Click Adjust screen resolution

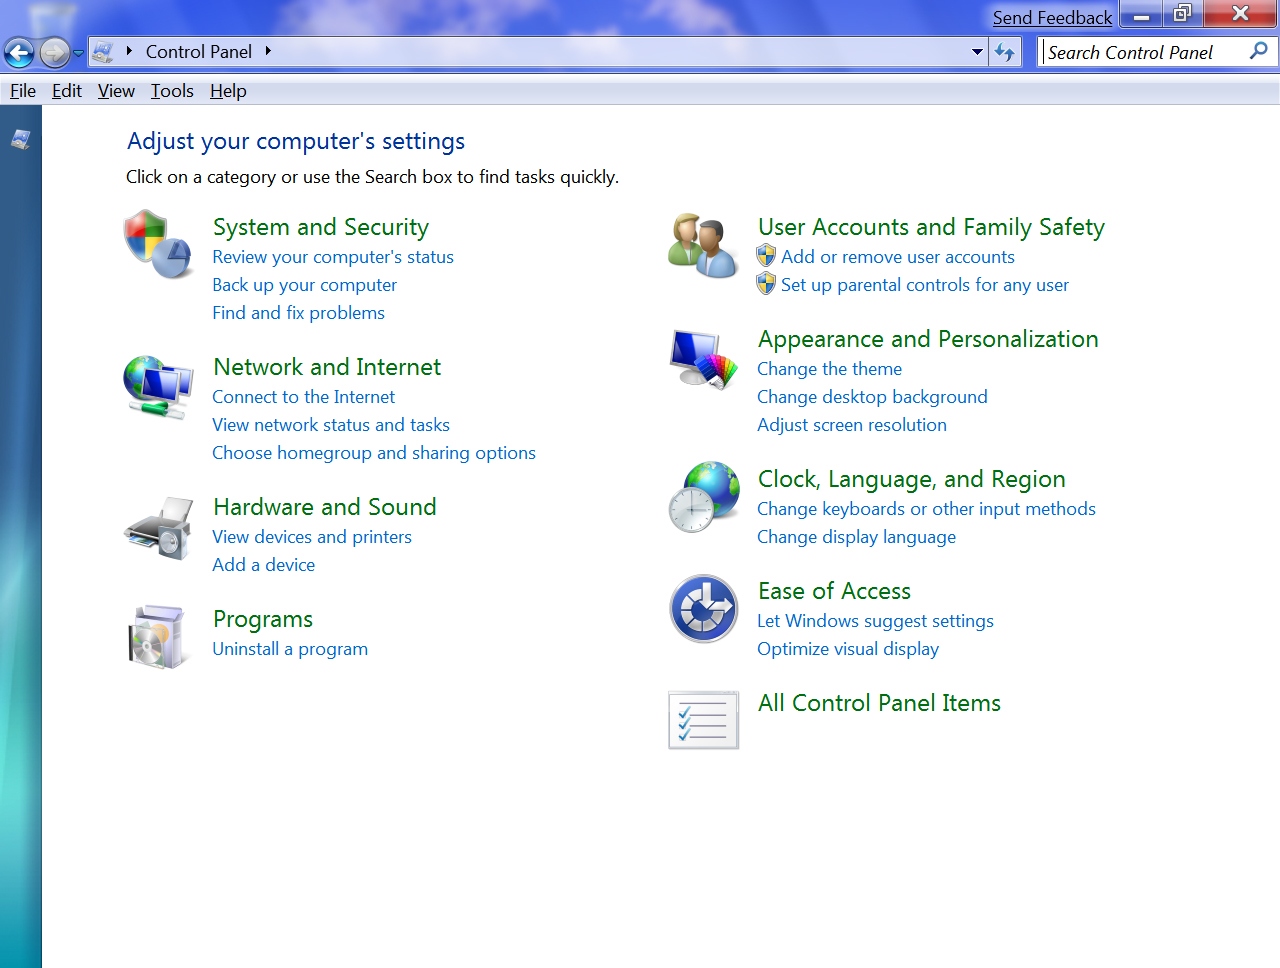[852, 425]
